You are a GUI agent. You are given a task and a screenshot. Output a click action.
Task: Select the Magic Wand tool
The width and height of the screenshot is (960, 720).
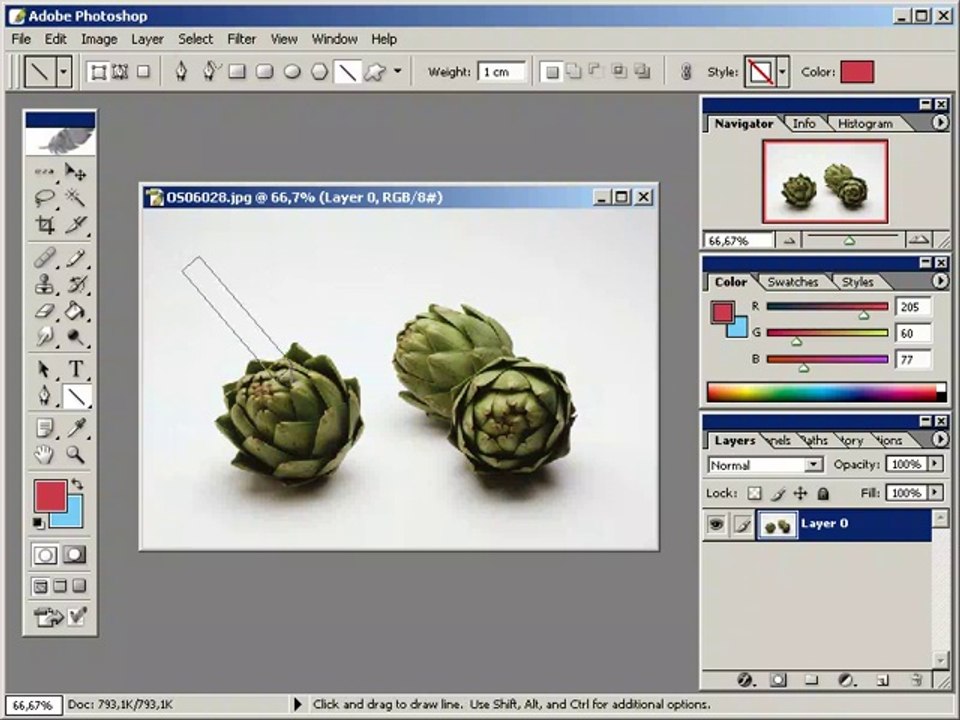pyautogui.click(x=75, y=198)
